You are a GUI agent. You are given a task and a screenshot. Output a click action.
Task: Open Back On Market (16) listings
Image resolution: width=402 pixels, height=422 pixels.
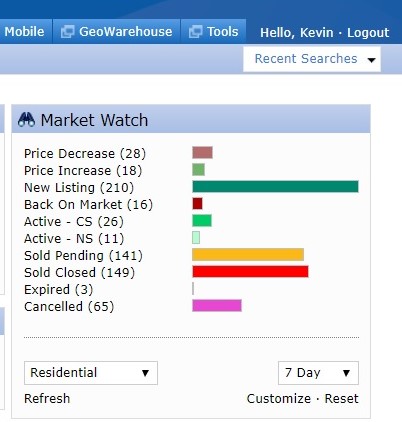(x=88, y=204)
